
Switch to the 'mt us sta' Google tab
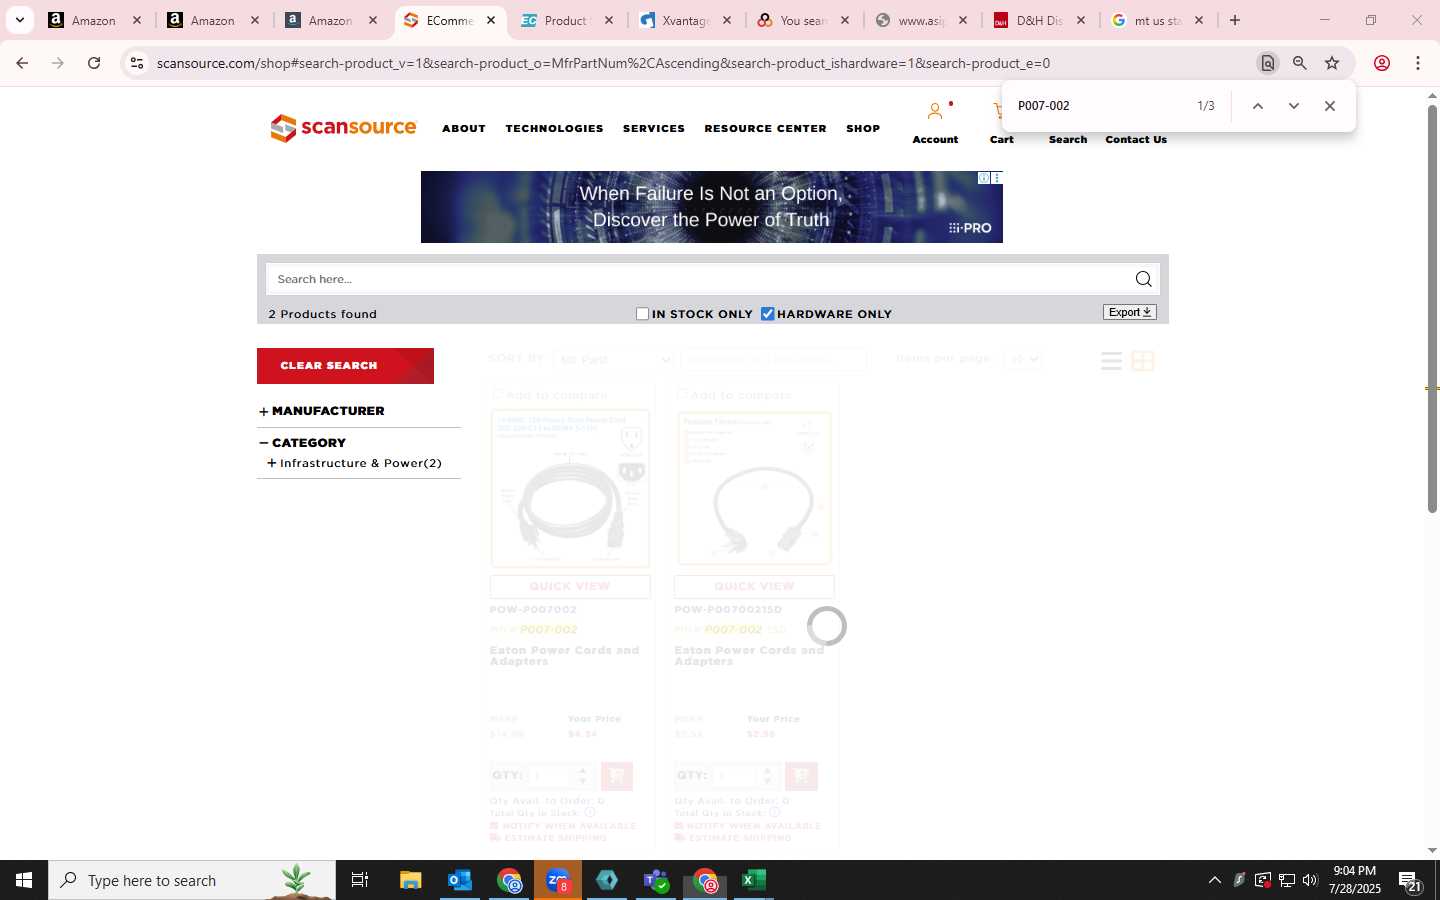(1158, 20)
